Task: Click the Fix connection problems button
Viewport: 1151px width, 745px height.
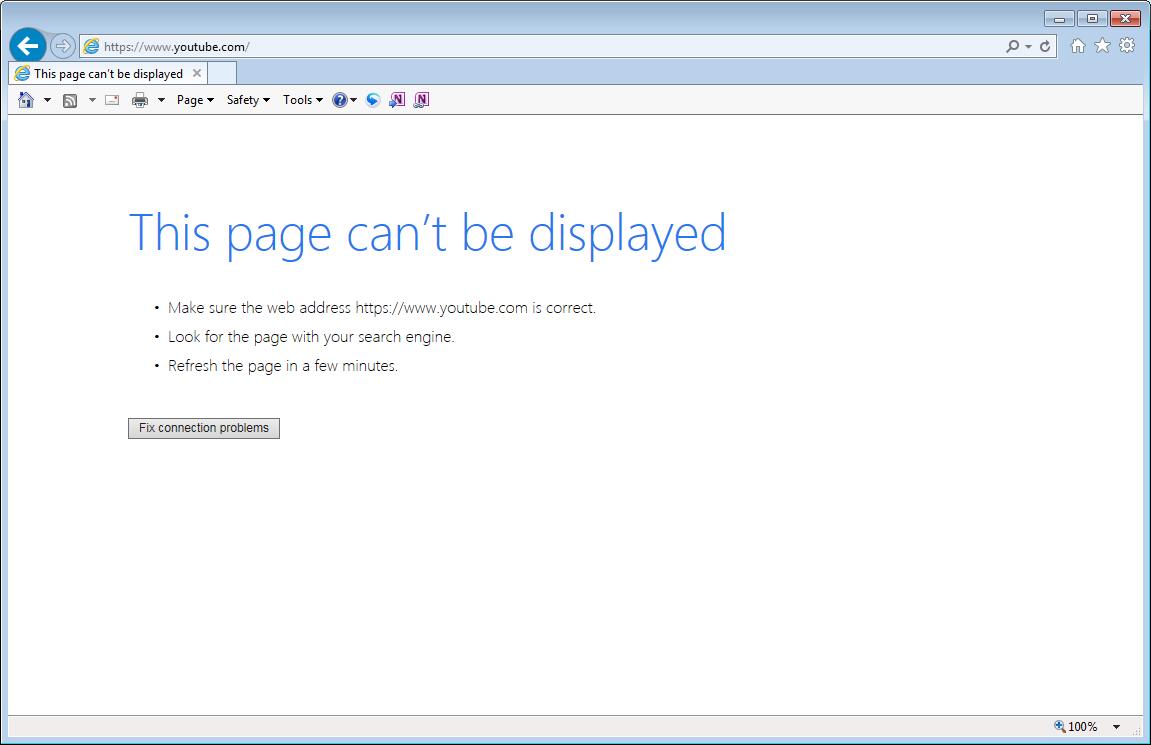Action: point(204,428)
